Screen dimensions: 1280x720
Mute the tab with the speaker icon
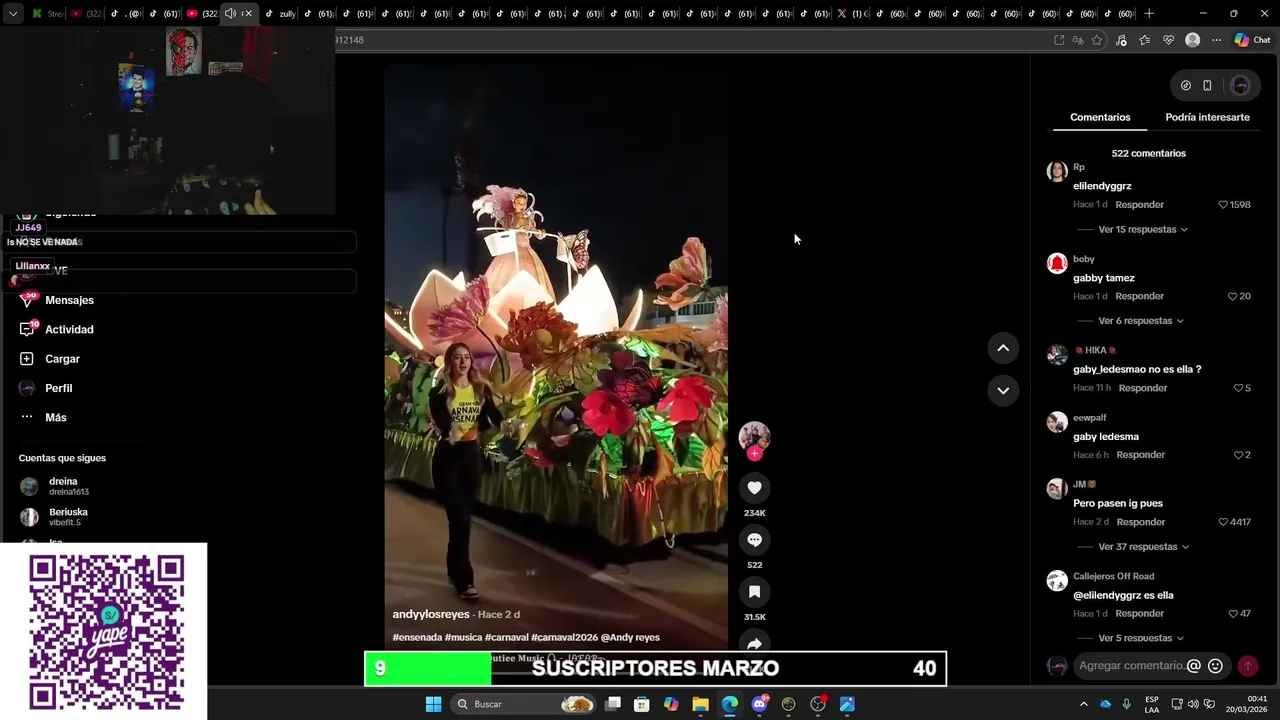(230, 13)
